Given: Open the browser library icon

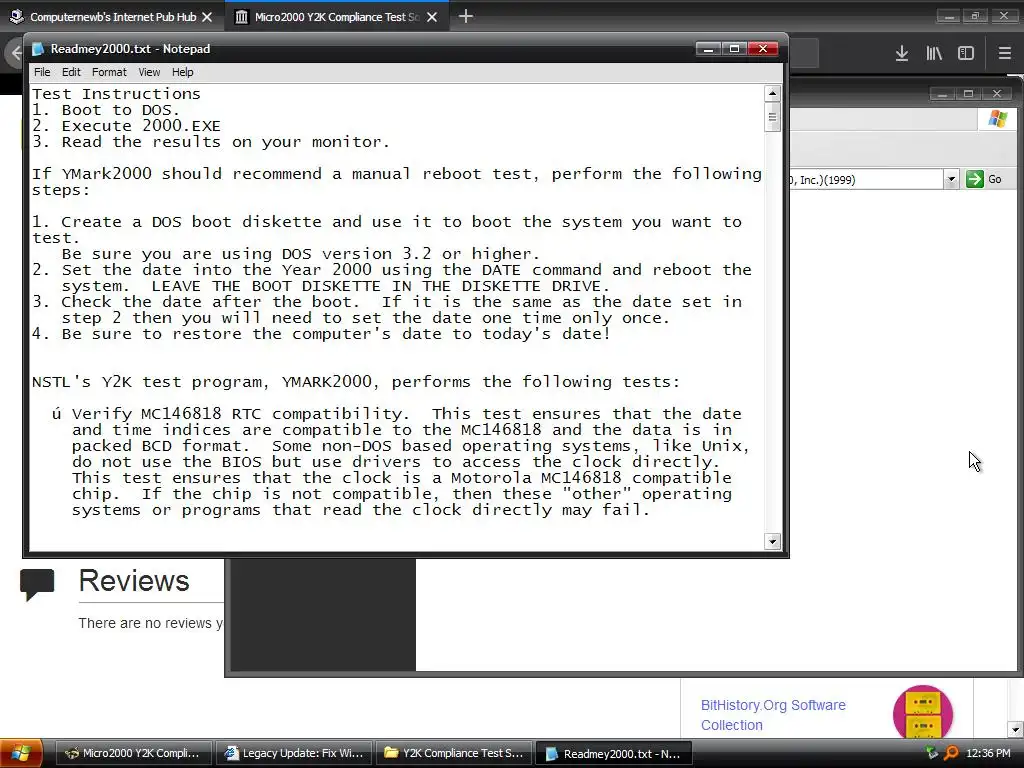Looking at the screenshot, I should coord(934,54).
